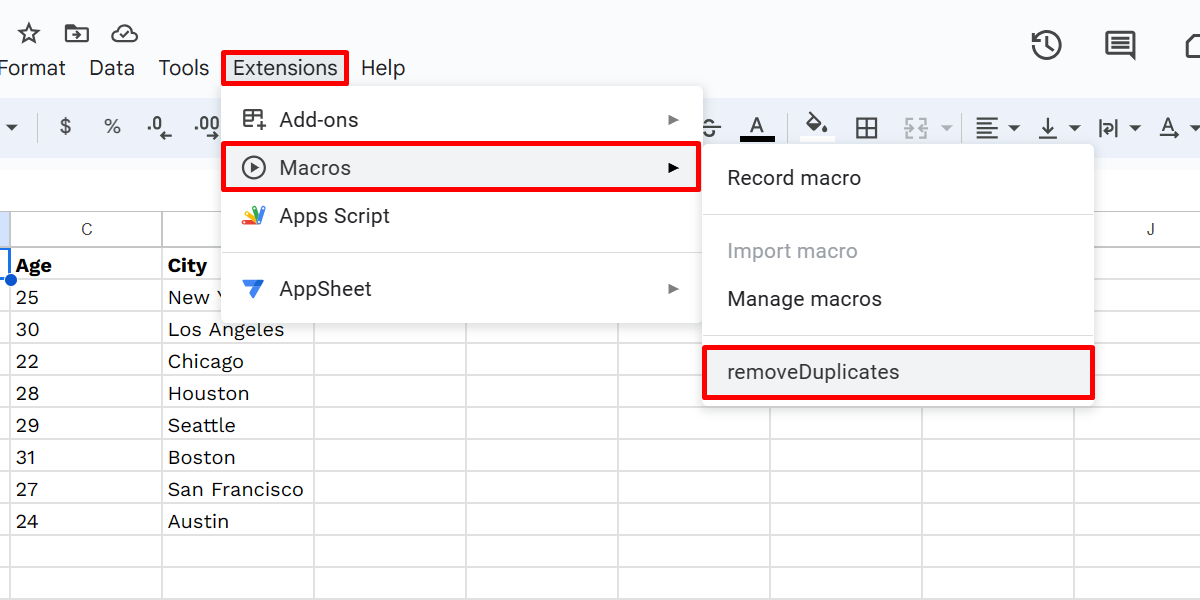Viewport: 1200px width, 600px height.
Task: Open the Data menu
Action: pos(112,67)
